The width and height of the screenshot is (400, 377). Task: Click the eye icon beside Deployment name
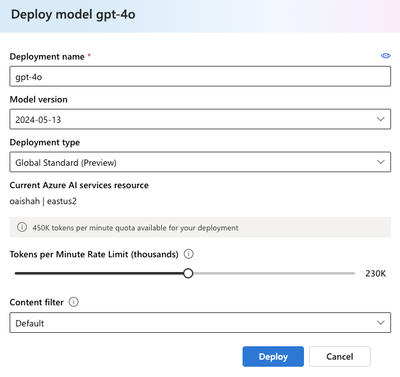(386, 56)
